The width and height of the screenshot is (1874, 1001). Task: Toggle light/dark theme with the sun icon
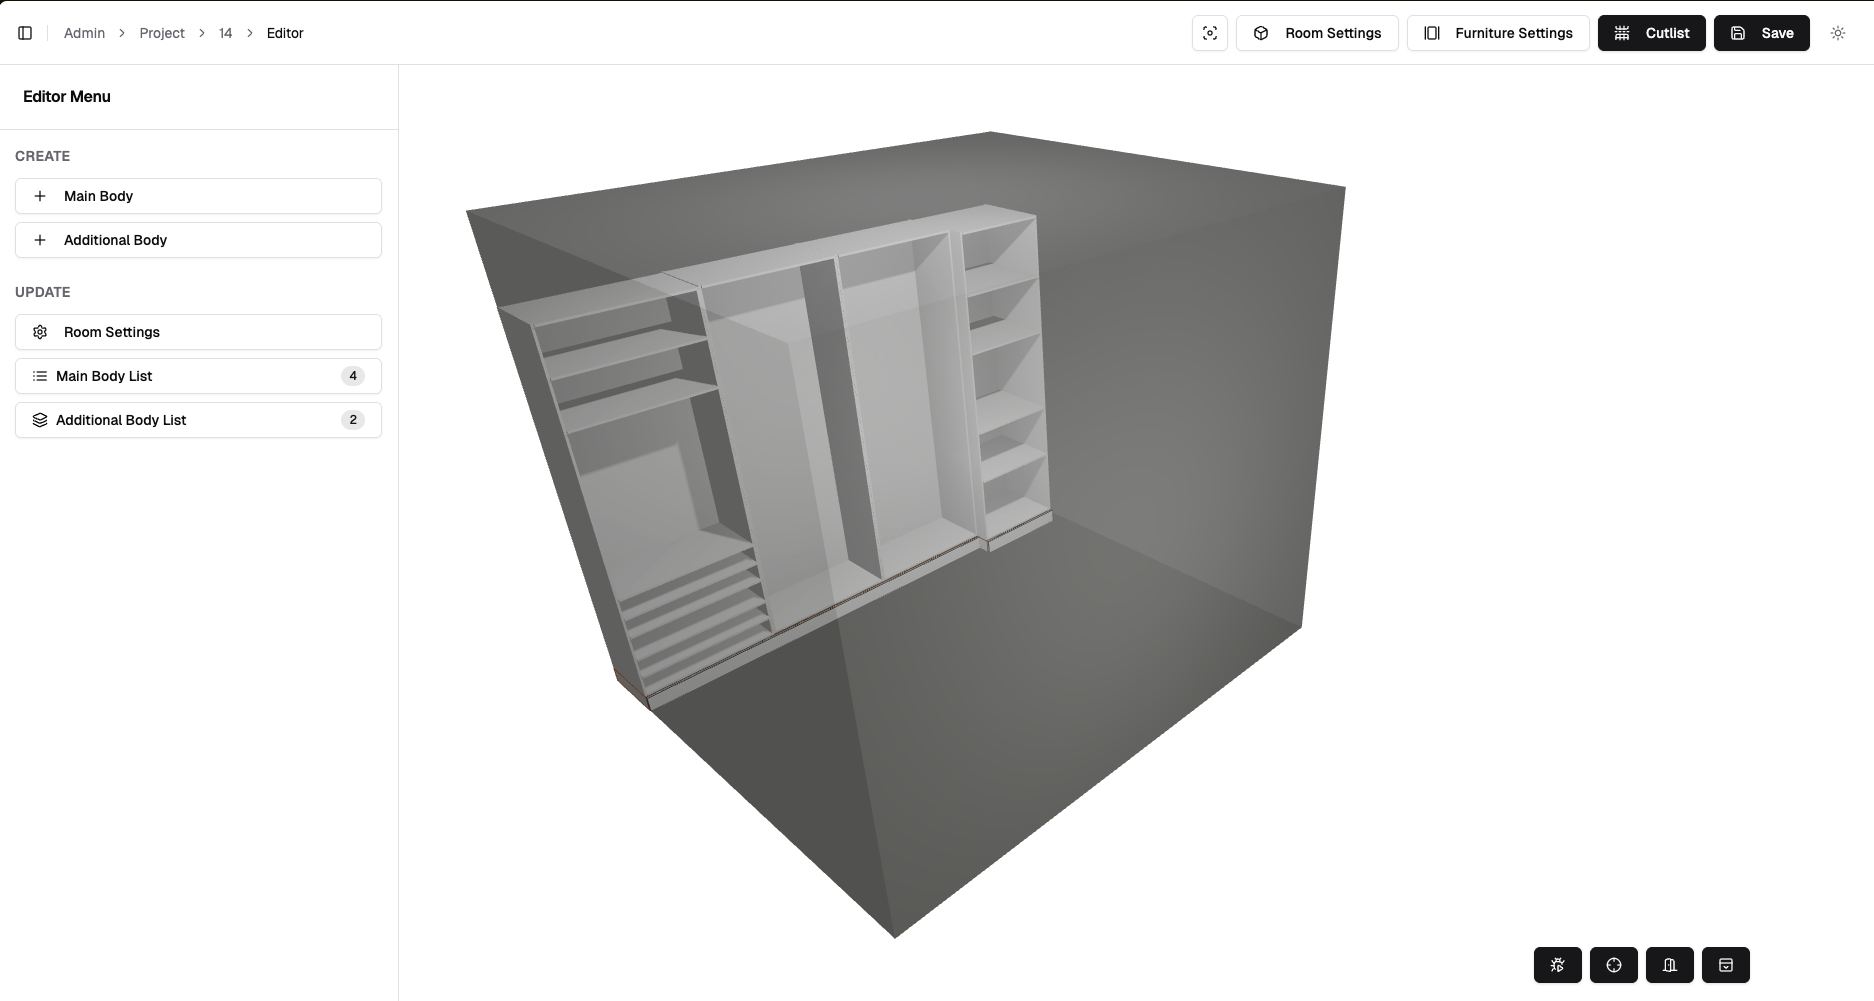click(x=1837, y=33)
